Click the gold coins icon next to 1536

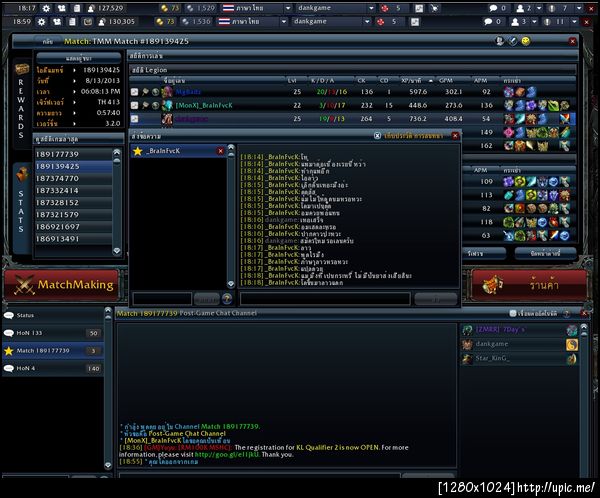click(160, 22)
